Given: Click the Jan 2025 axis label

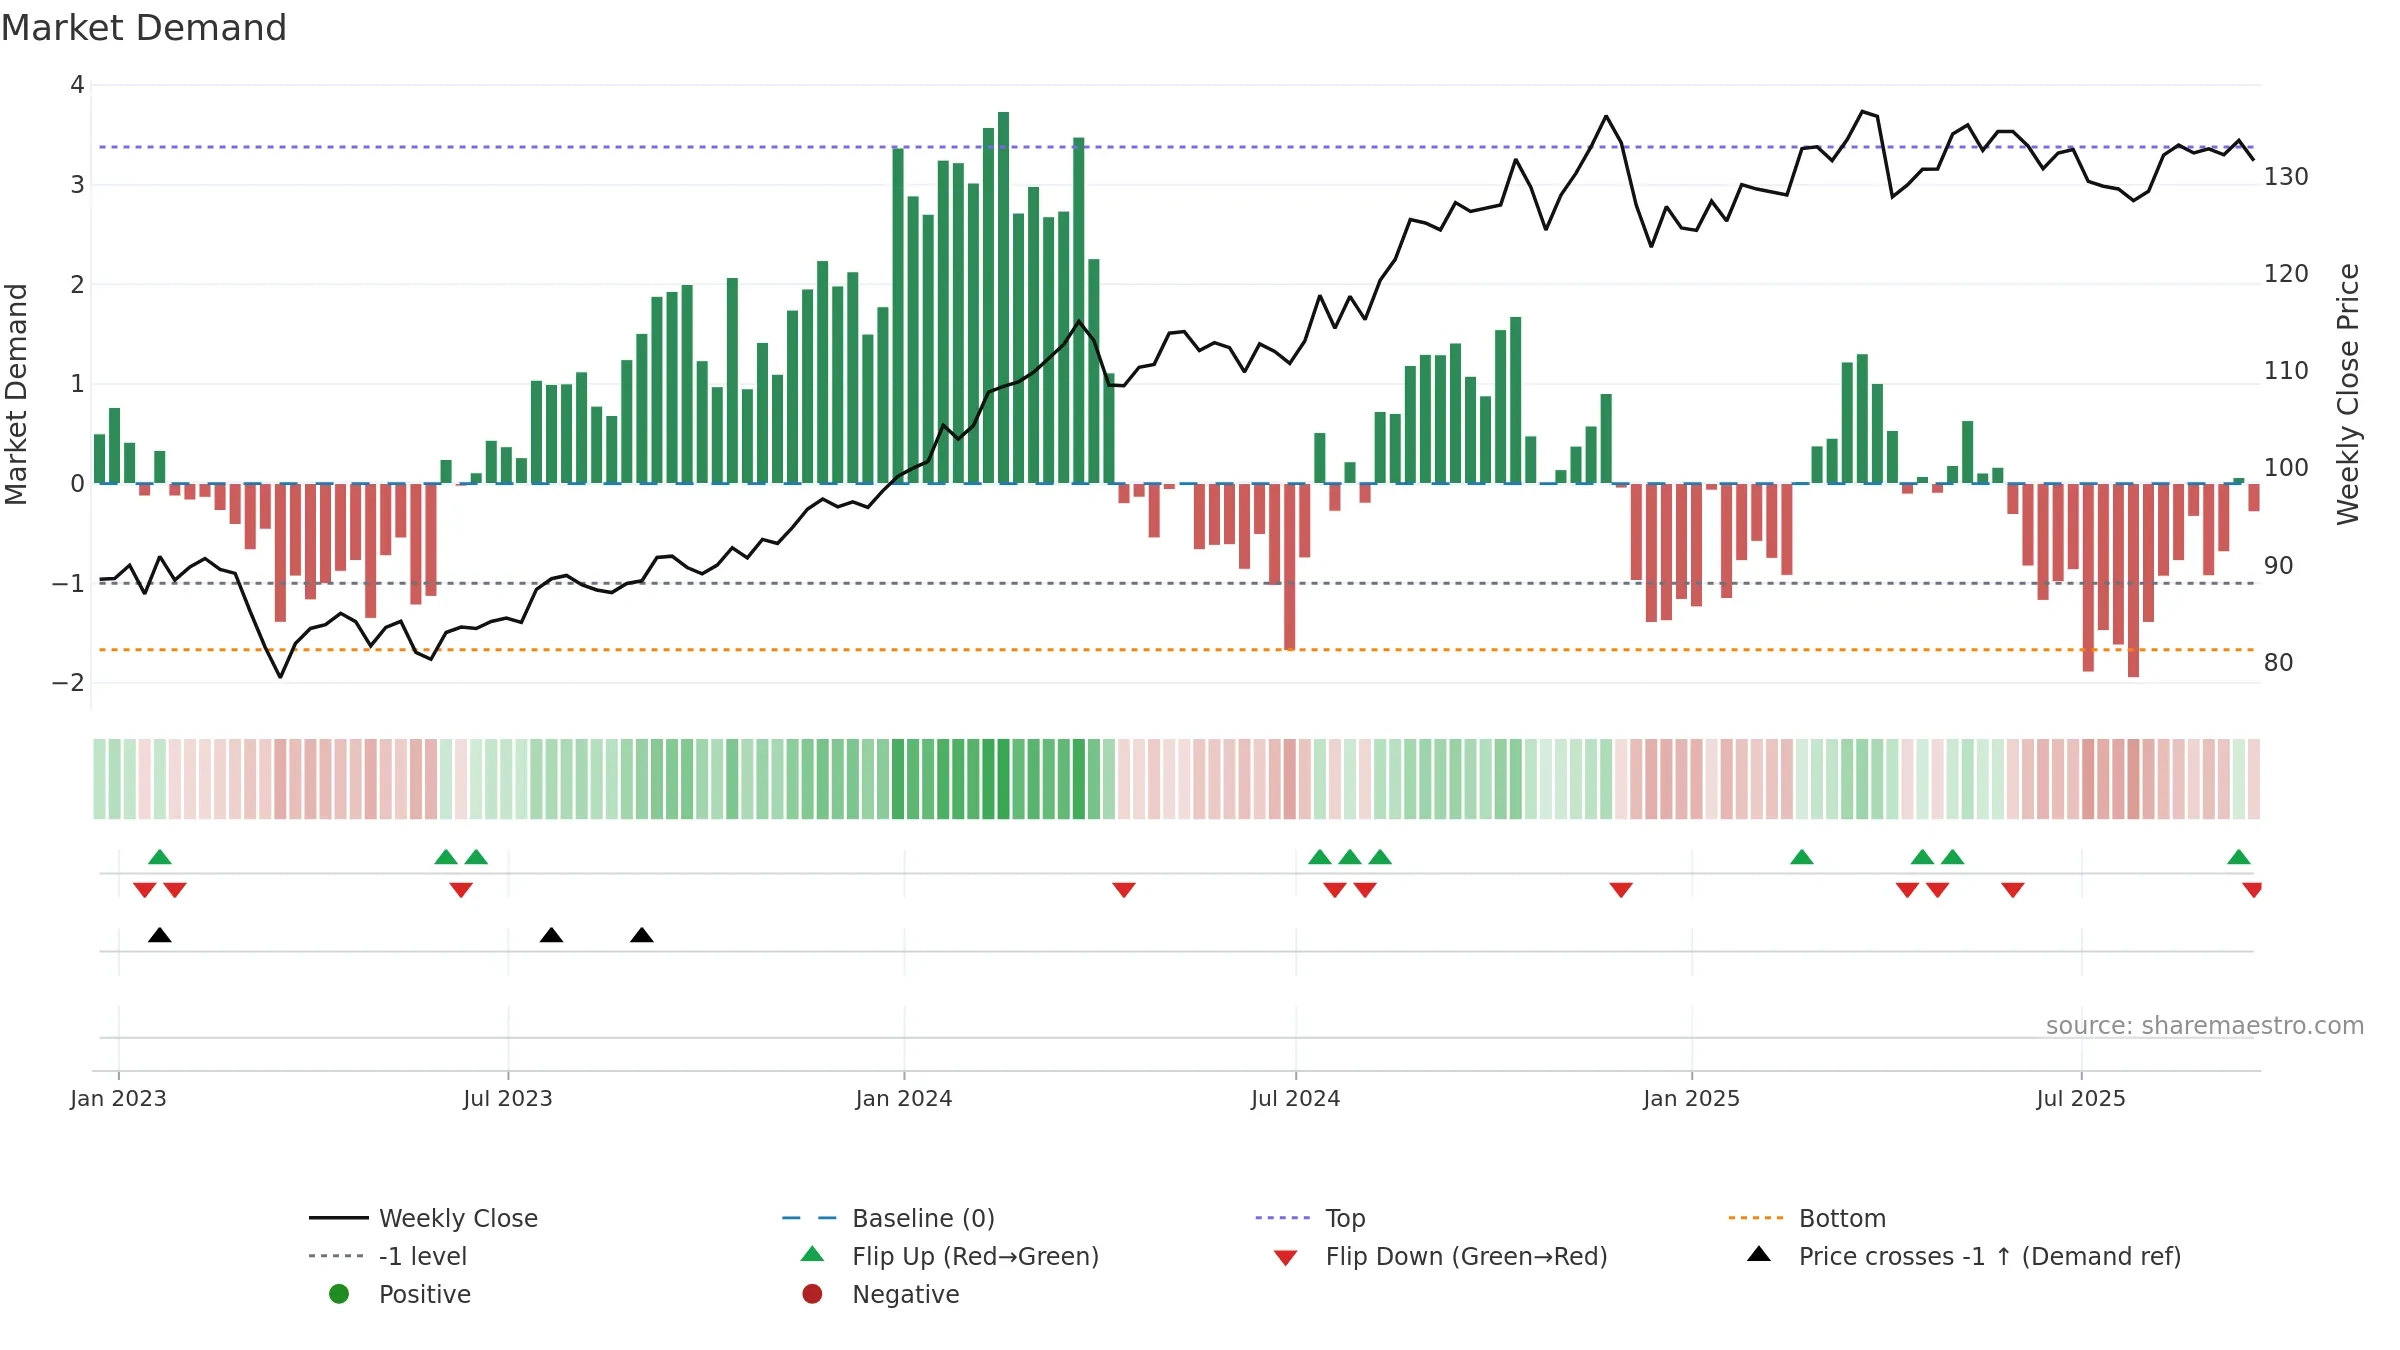Looking at the screenshot, I should coord(1691,1098).
